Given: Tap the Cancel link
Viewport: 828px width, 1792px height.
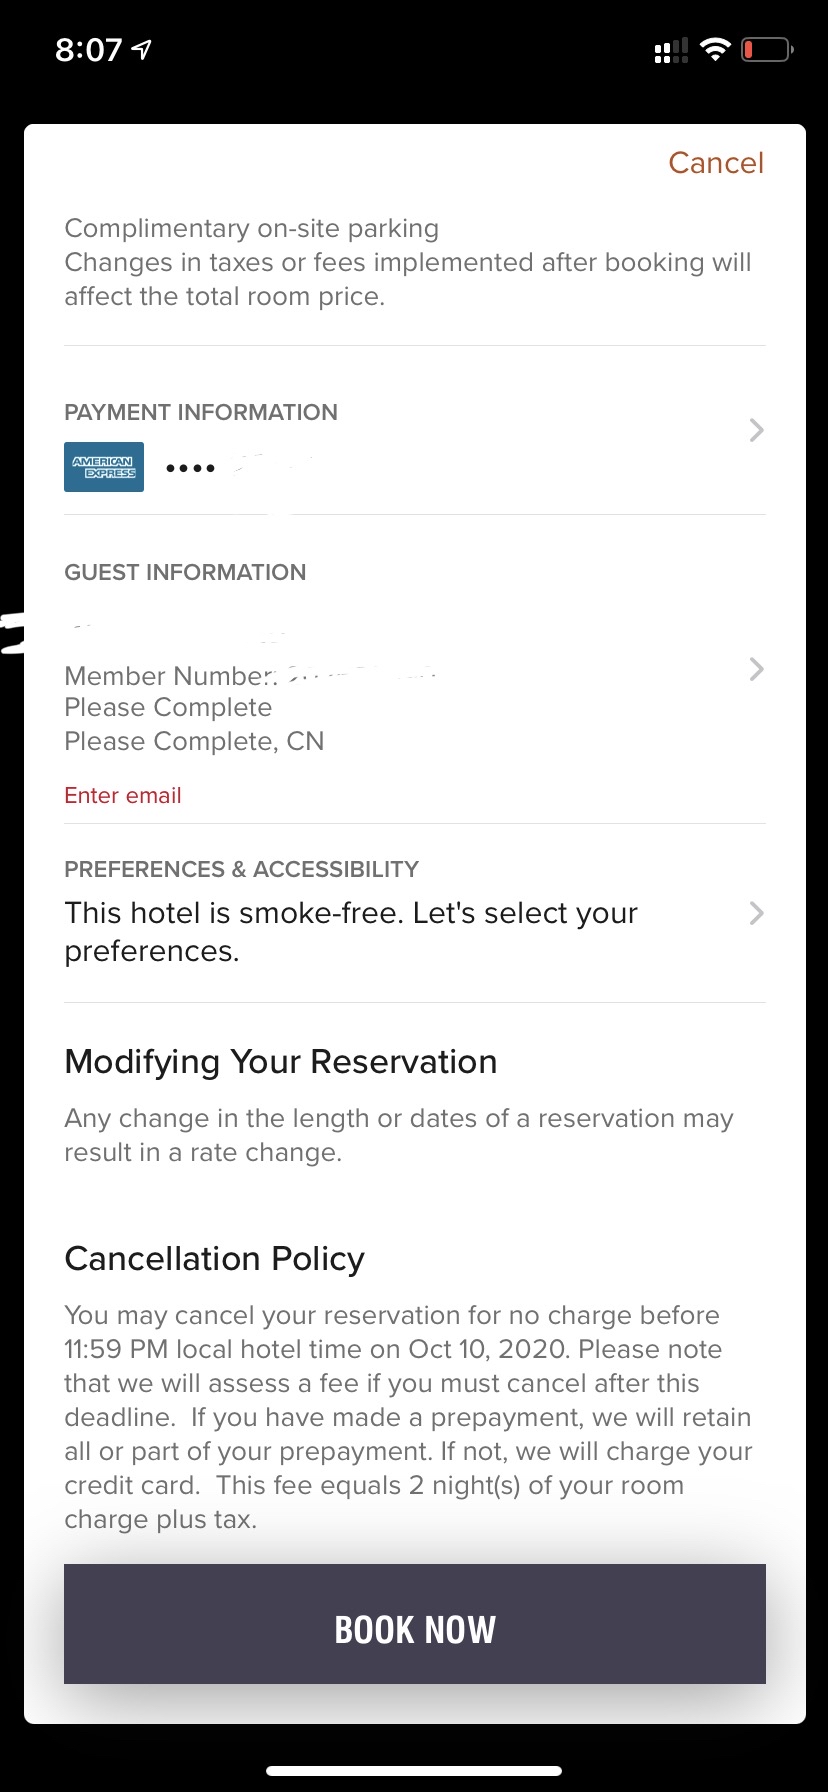Looking at the screenshot, I should (x=716, y=163).
